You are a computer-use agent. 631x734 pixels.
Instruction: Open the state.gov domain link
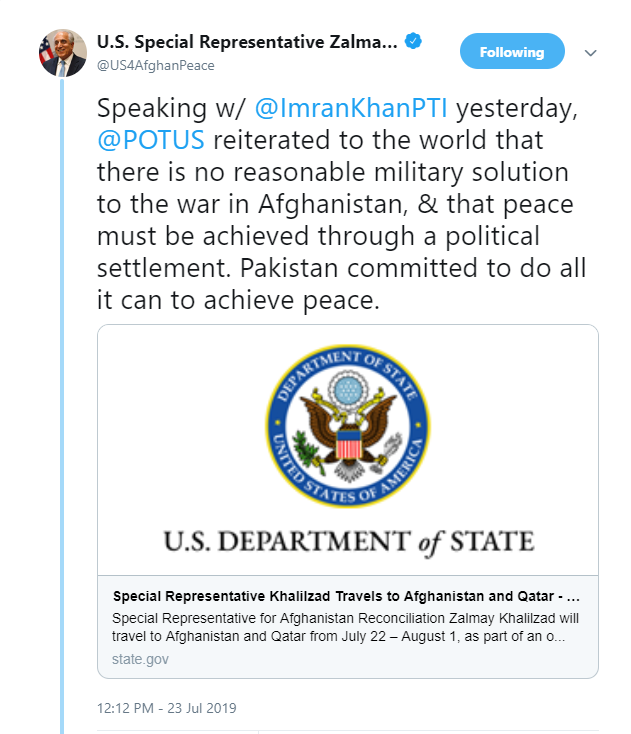[140, 659]
